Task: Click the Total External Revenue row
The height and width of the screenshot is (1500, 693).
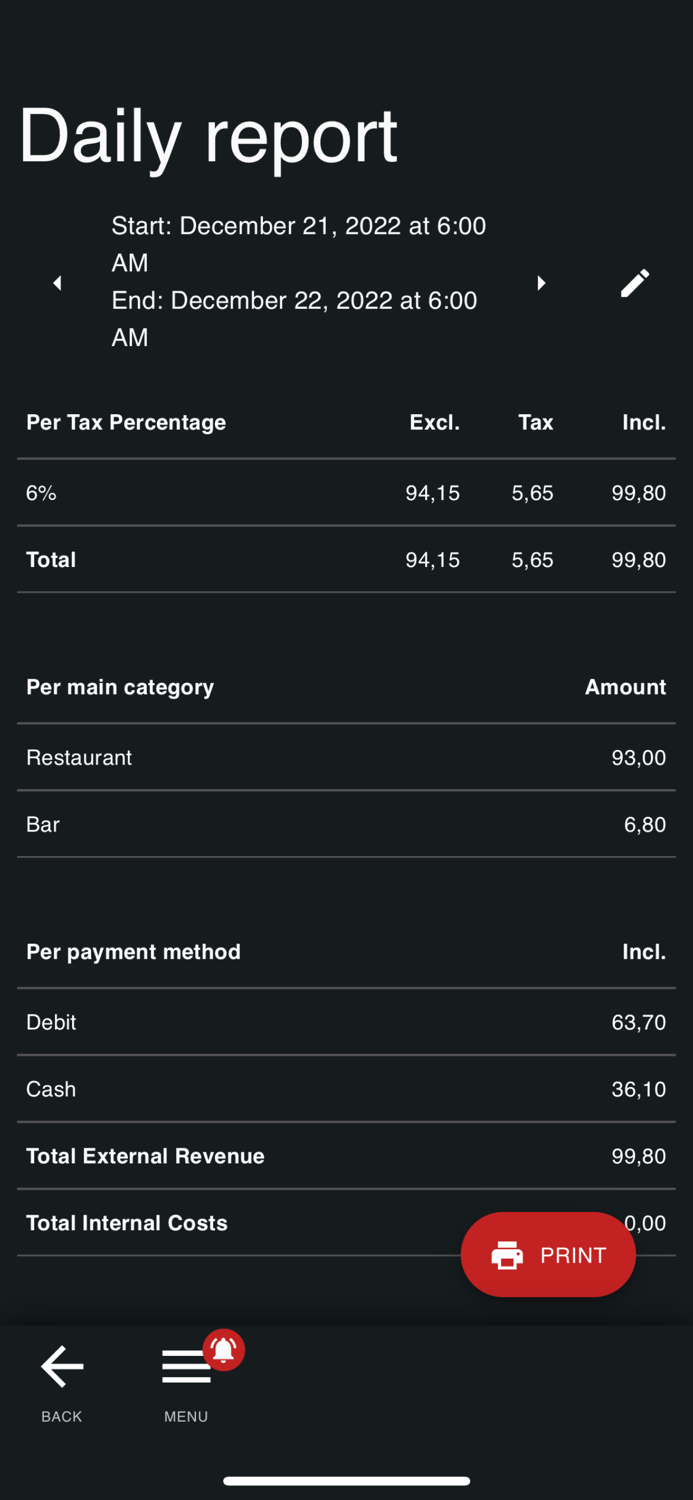Action: [x=346, y=1156]
